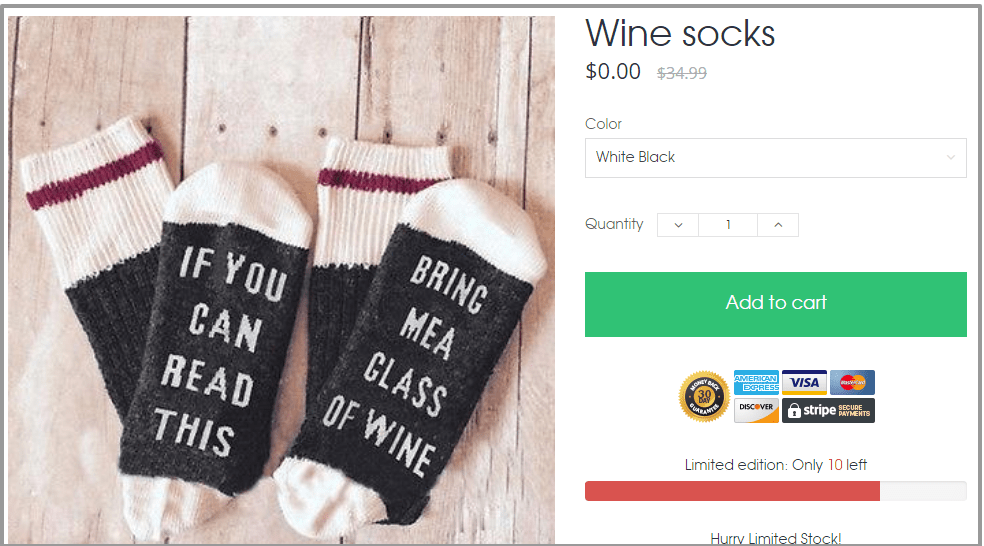The width and height of the screenshot is (984, 546).
Task: Click the quantity number input field
Action: (728, 225)
